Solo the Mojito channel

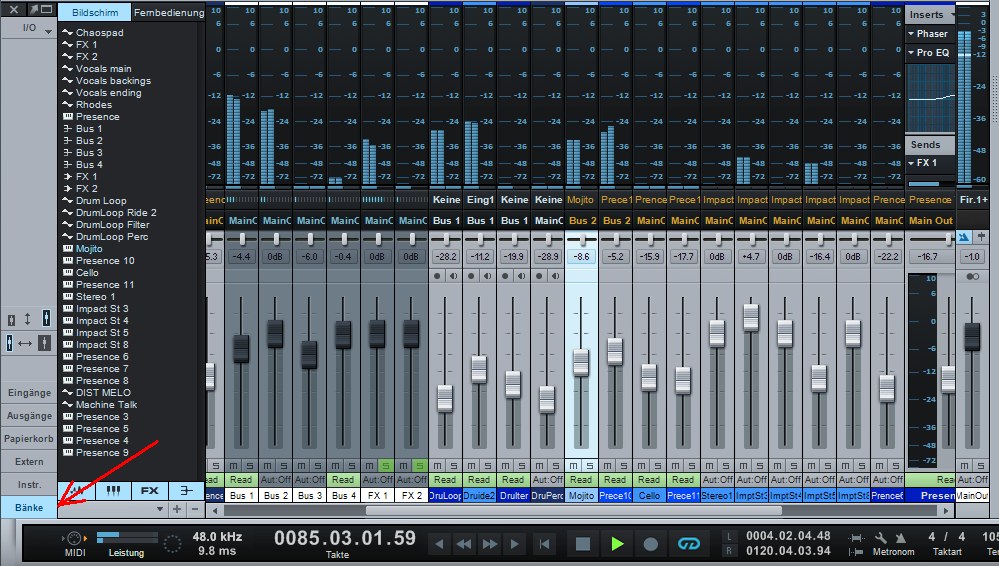(589, 466)
